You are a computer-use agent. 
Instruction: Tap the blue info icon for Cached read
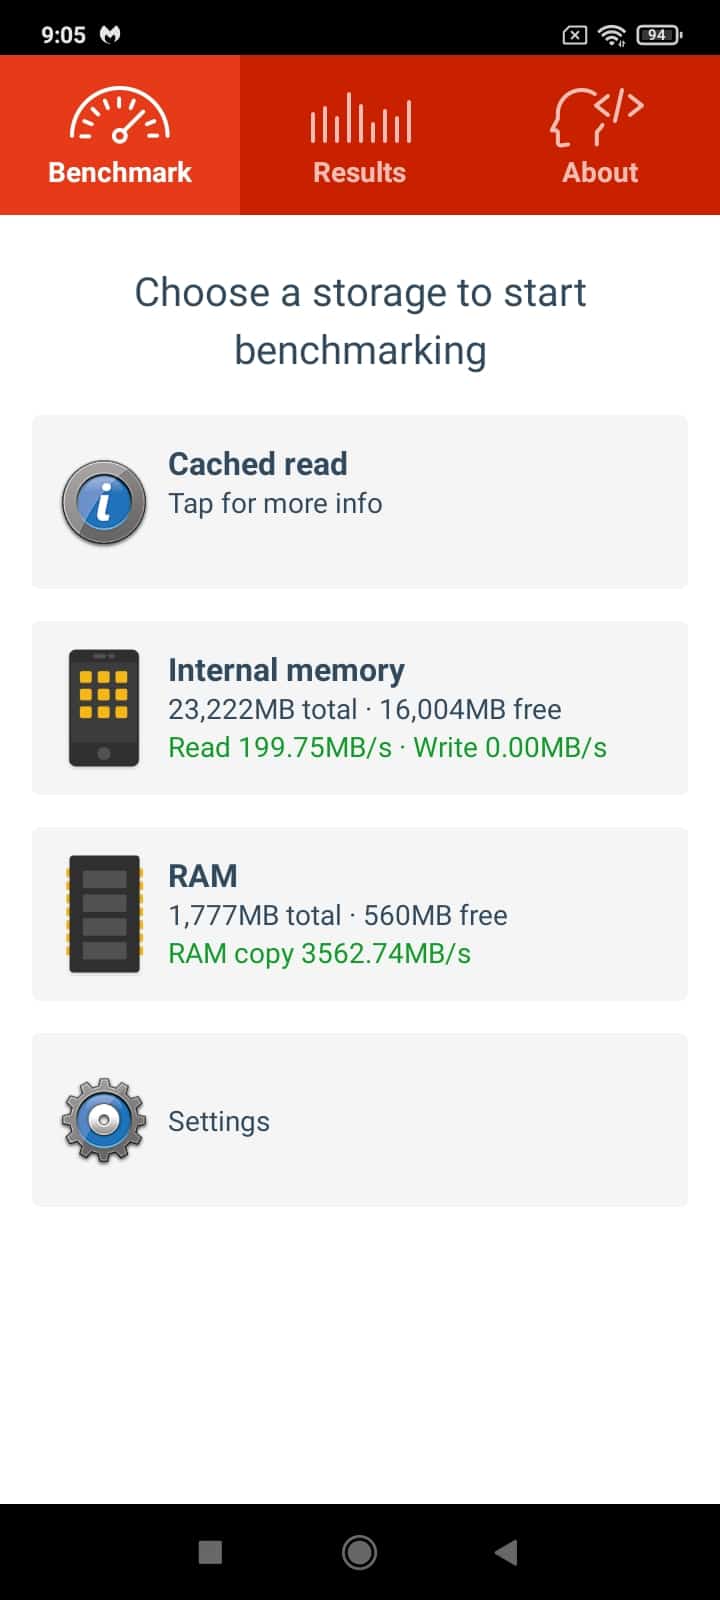pos(104,502)
